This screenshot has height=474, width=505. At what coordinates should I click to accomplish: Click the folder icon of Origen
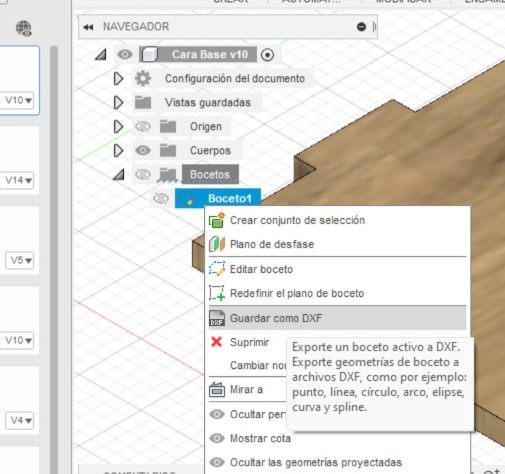168,126
